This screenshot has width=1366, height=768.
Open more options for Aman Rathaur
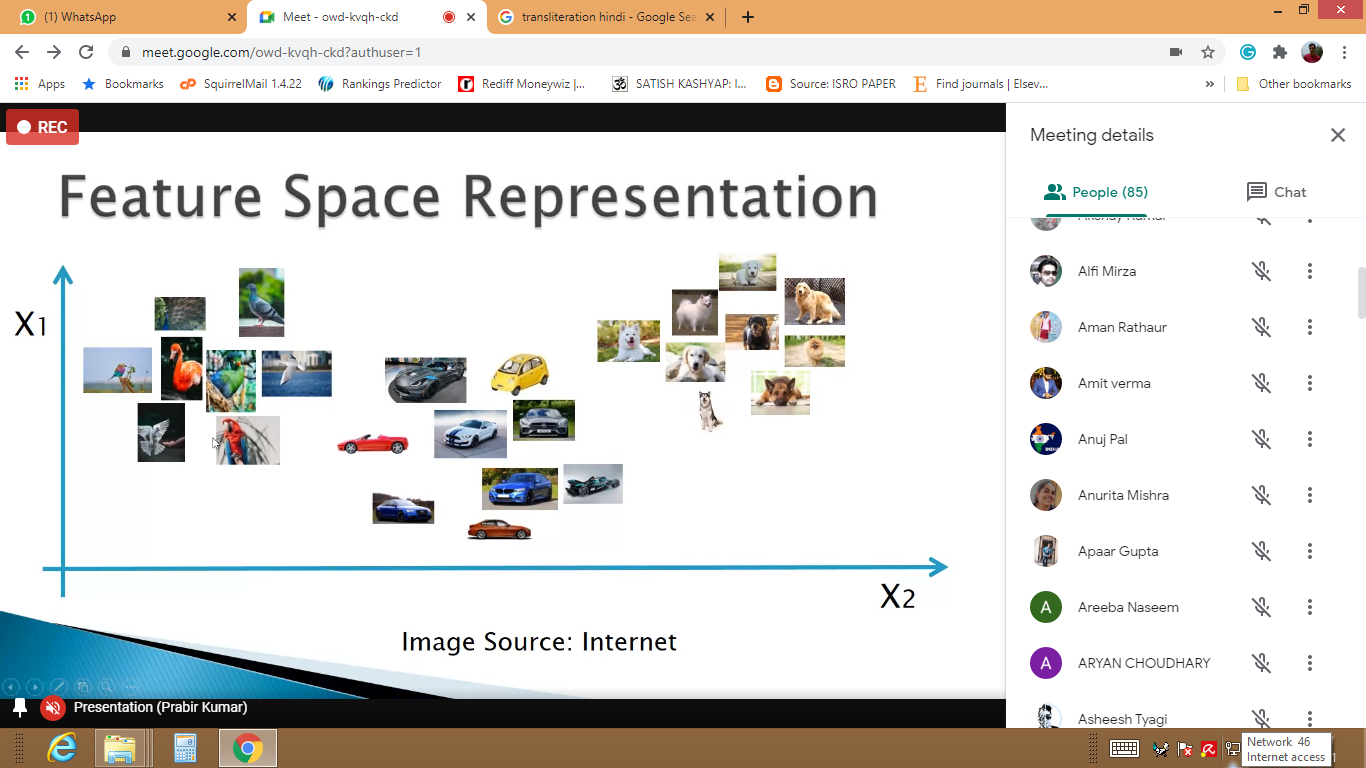click(x=1309, y=327)
